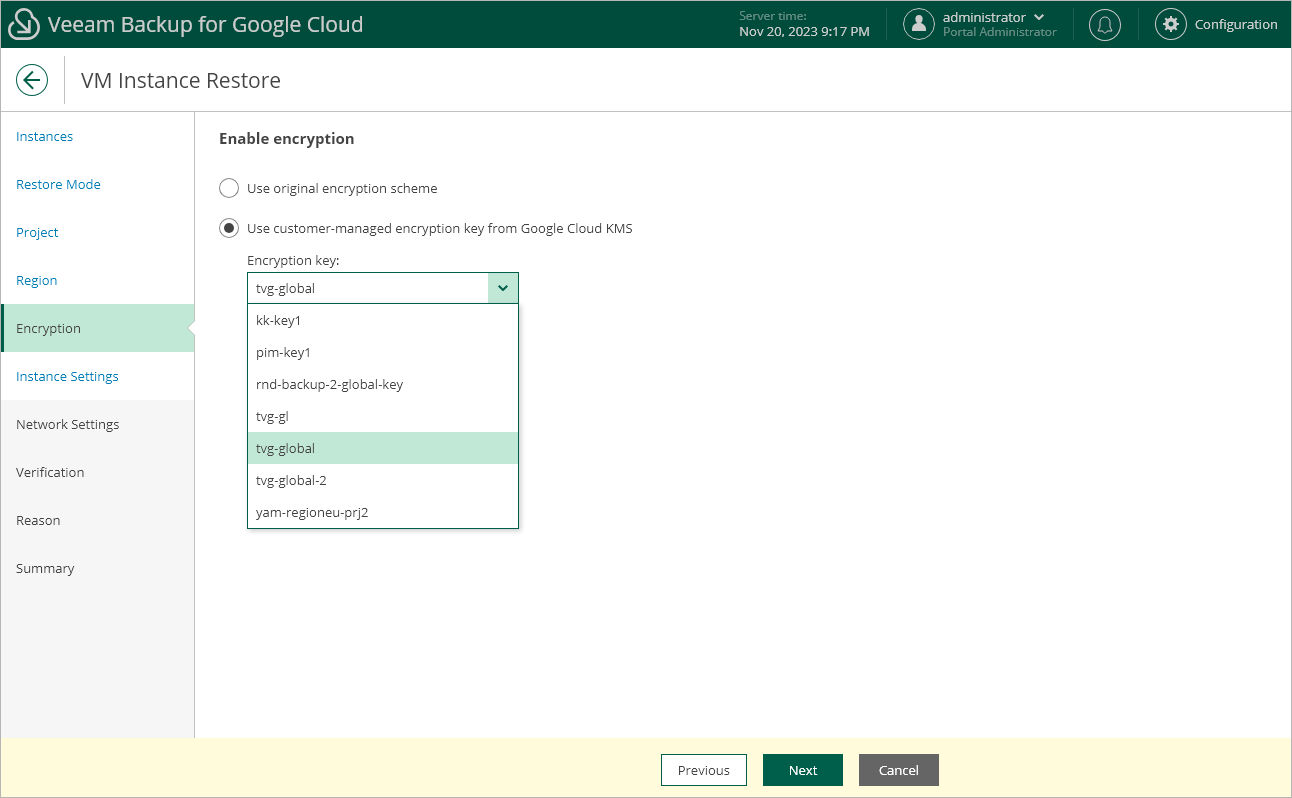
Task: Click the Next button
Action: pyautogui.click(x=803, y=770)
